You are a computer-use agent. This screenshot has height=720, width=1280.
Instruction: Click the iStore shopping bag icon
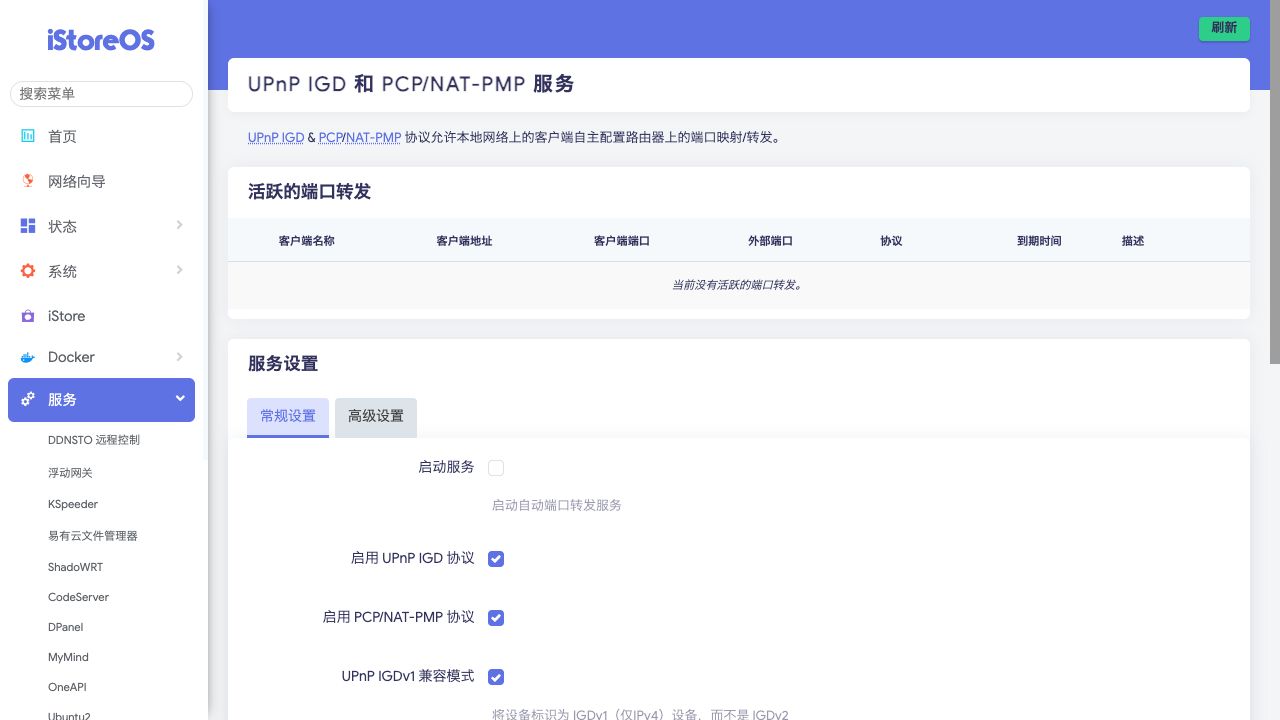(28, 316)
